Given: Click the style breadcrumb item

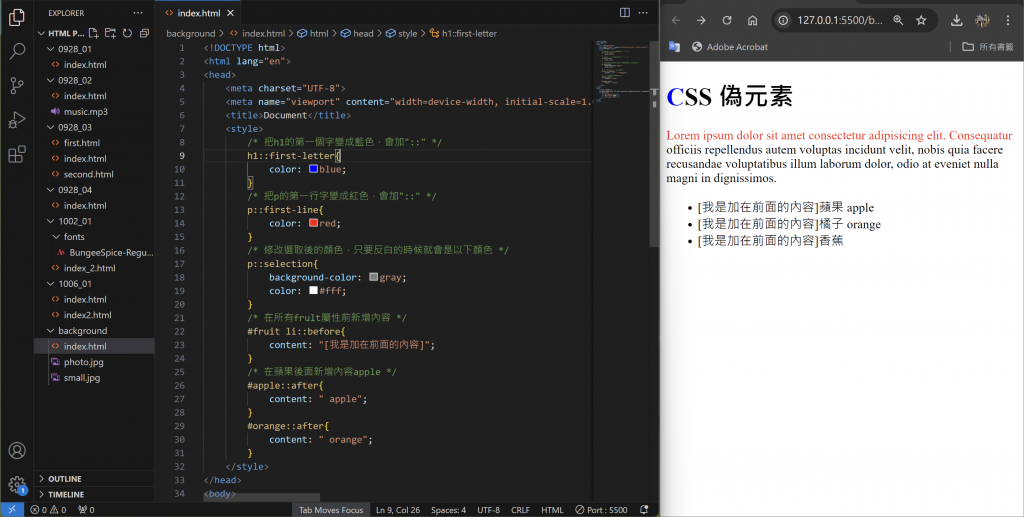Looking at the screenshot, I should (402, 33).
